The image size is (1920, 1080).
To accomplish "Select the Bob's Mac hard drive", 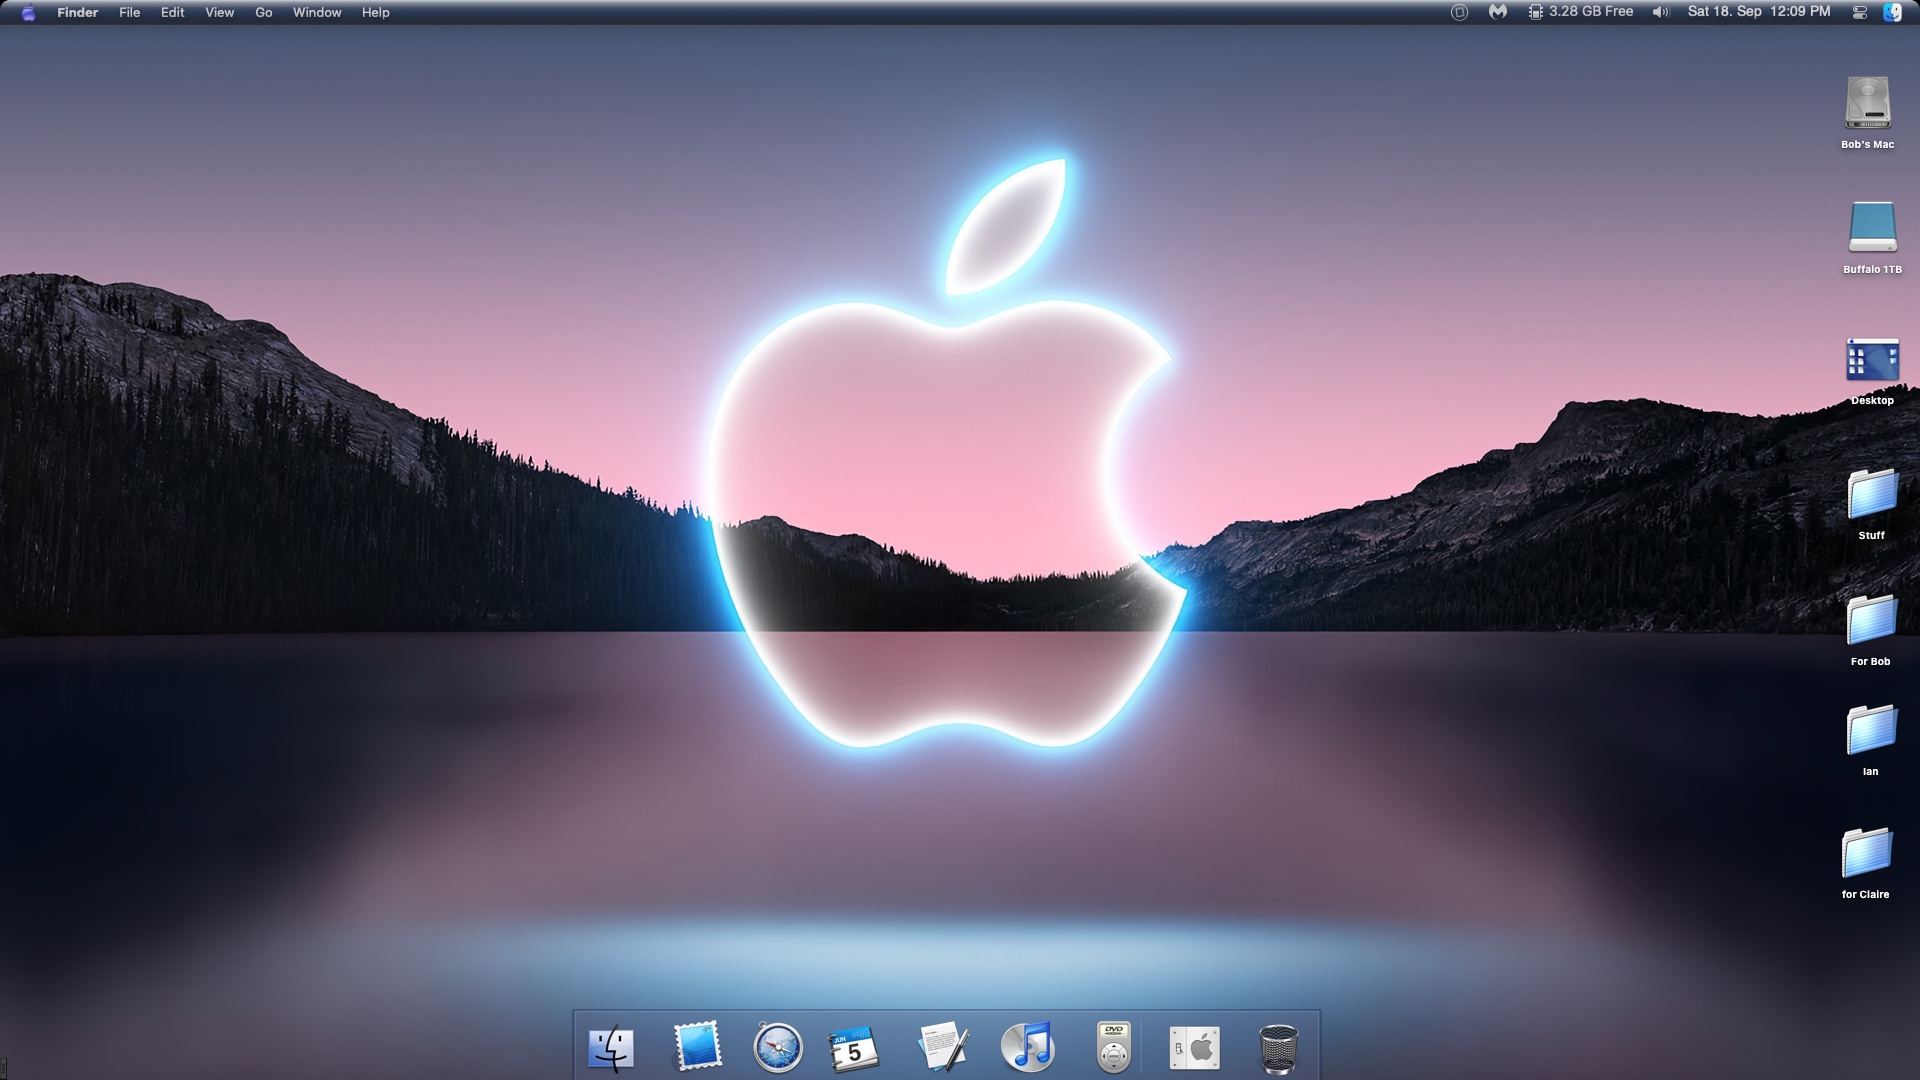I will coord(1867,103).
